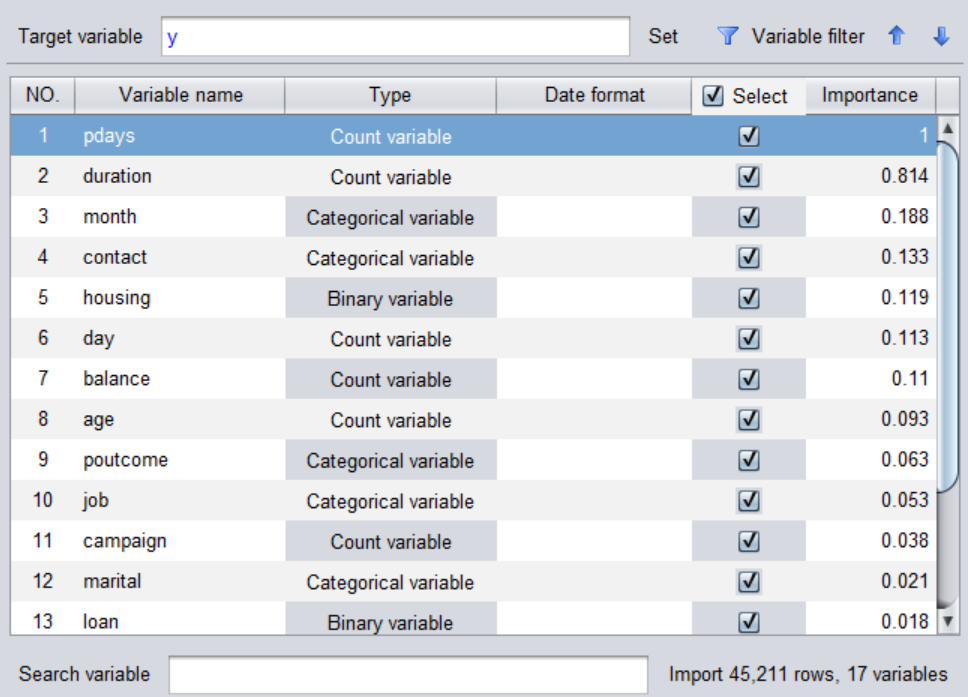968x697 pixels.
Task: Open the Type cell for poutcome
Action: pos(390,461)
